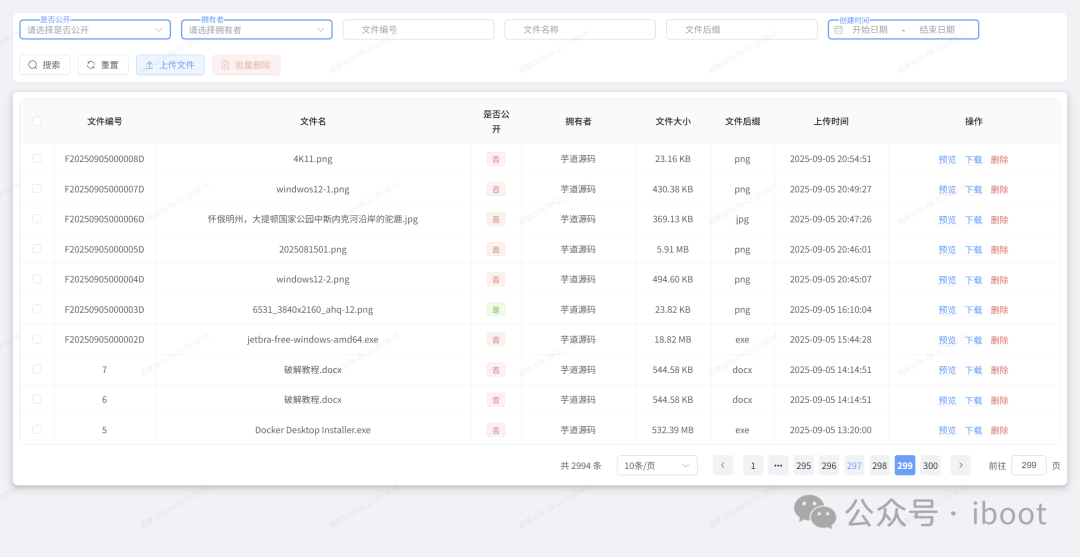Click the 否 tag in 4K11.png row
This screenshot has width=1080, height=557.
pyautogui.click(x=496, y=159)
